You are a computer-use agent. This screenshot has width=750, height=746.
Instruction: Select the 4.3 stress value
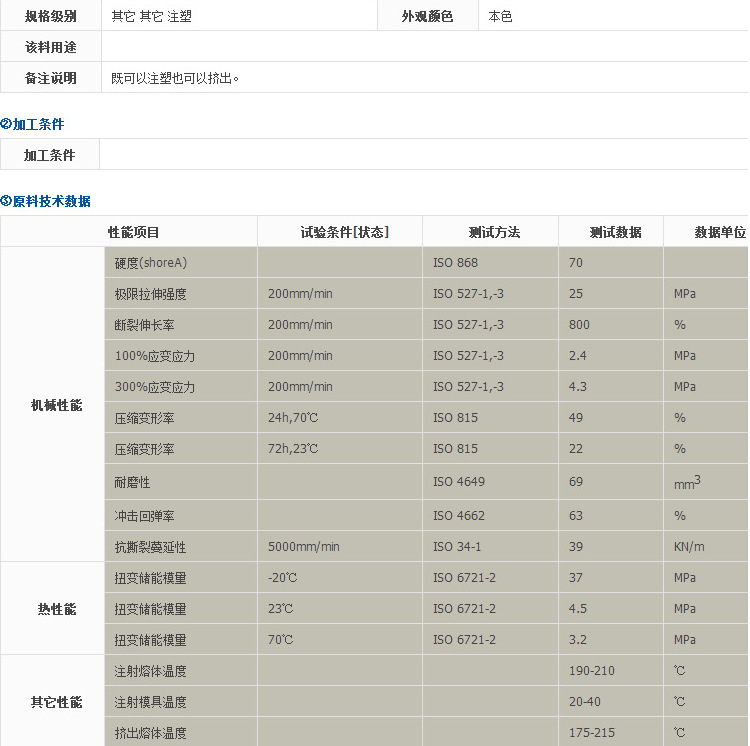(577, 387)
